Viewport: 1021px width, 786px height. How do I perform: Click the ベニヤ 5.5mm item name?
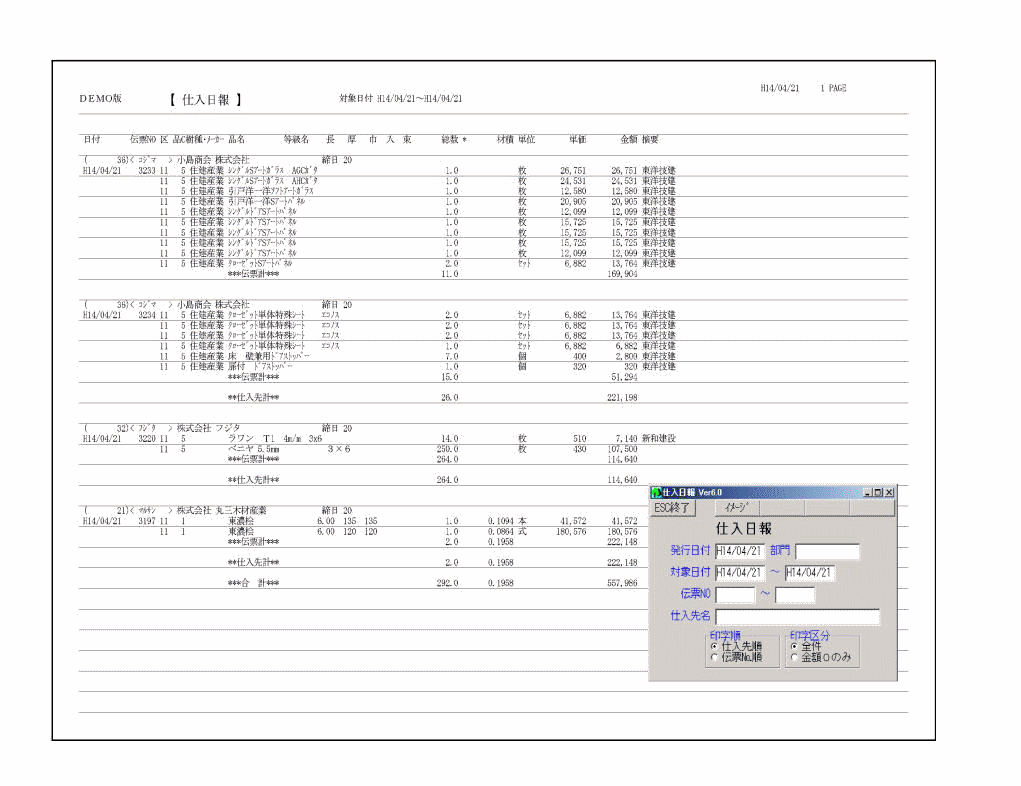254,449
